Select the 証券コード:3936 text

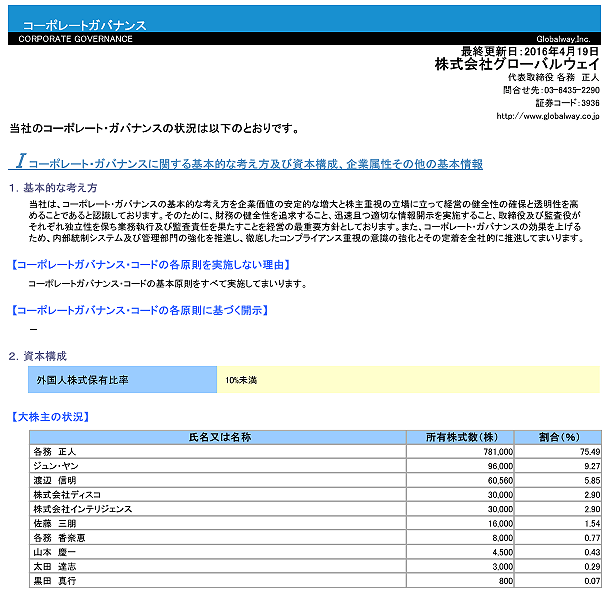[567, 103]
